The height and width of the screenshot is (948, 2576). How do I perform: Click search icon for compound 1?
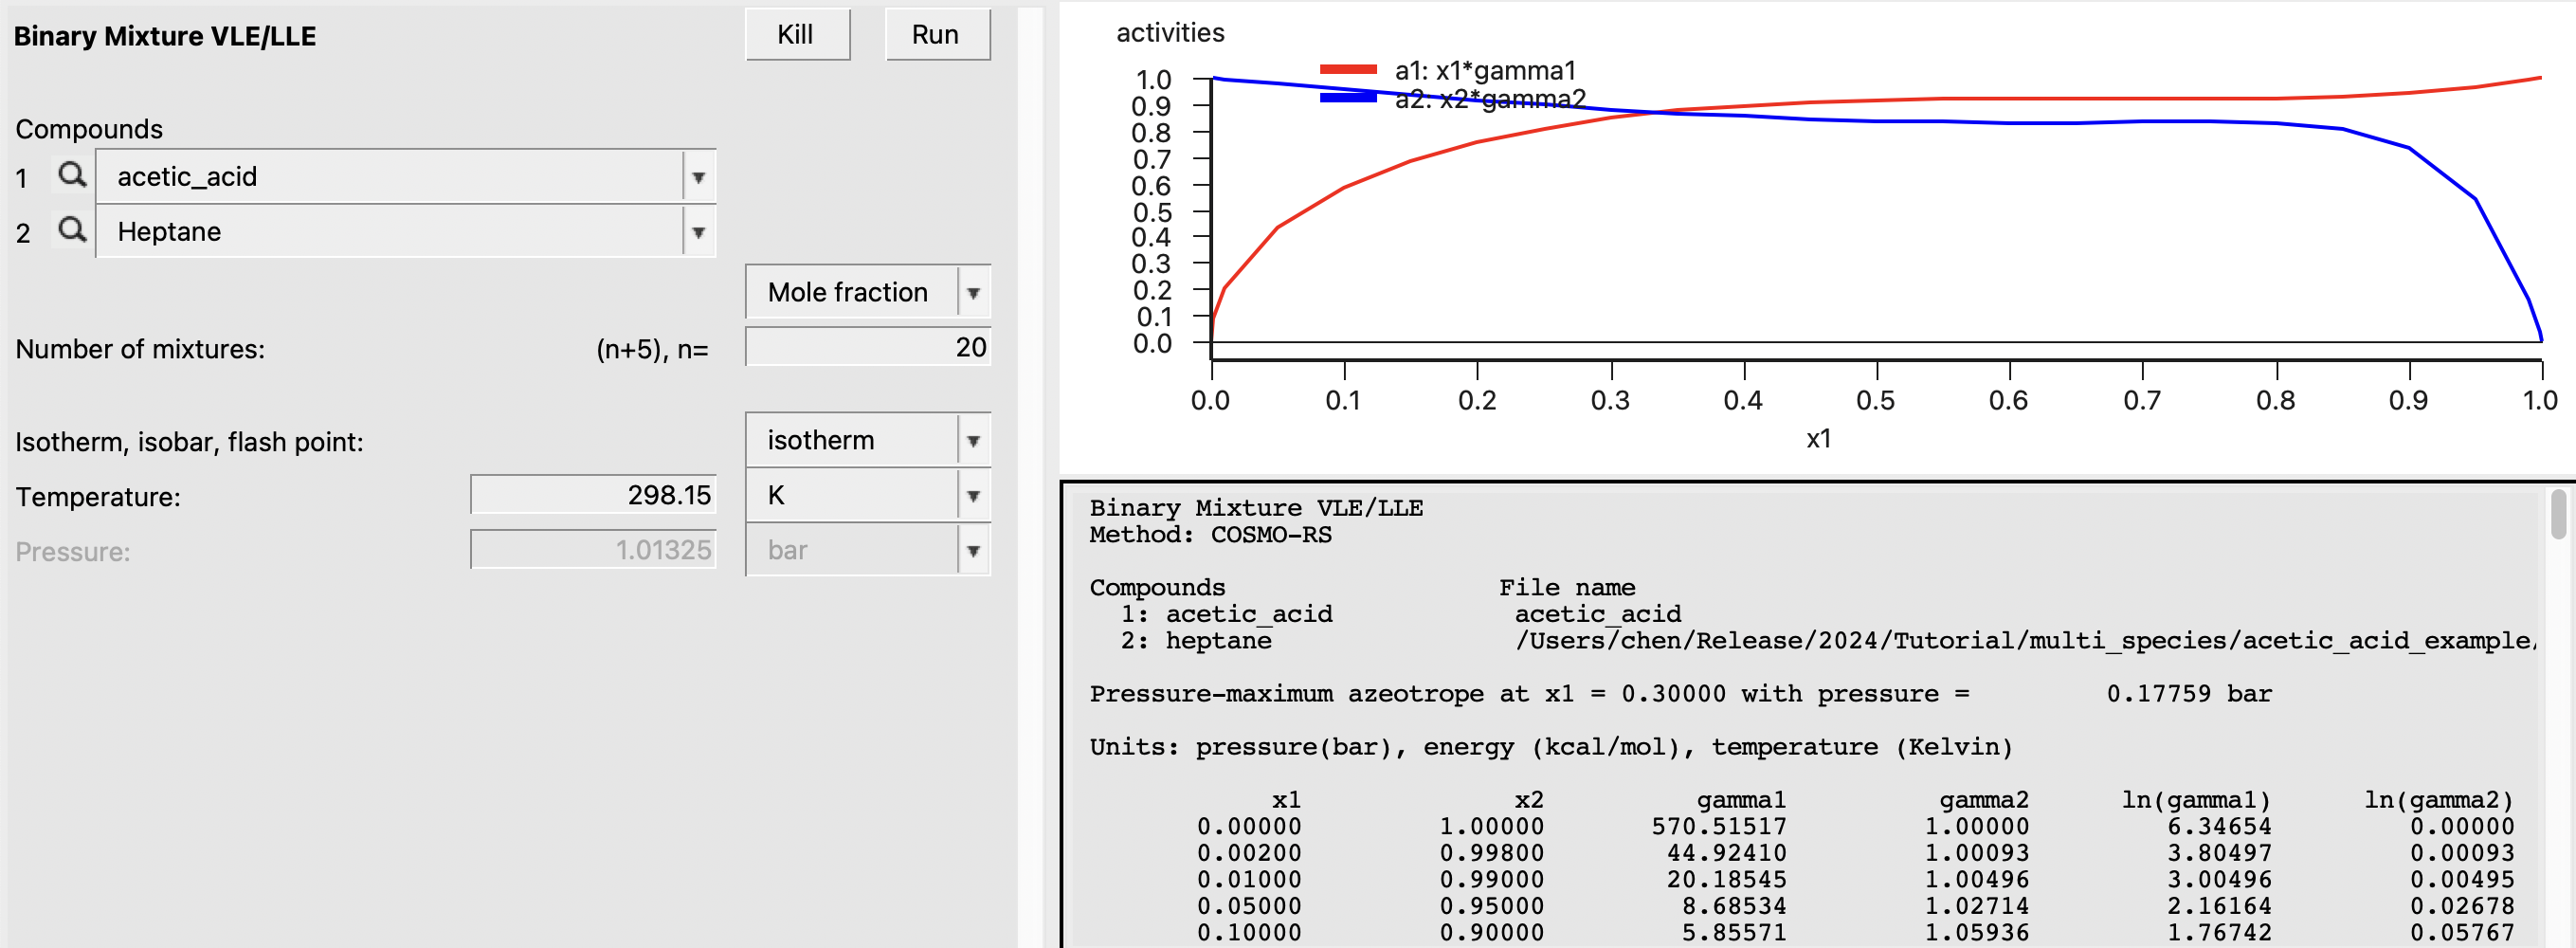click(71, 175)
